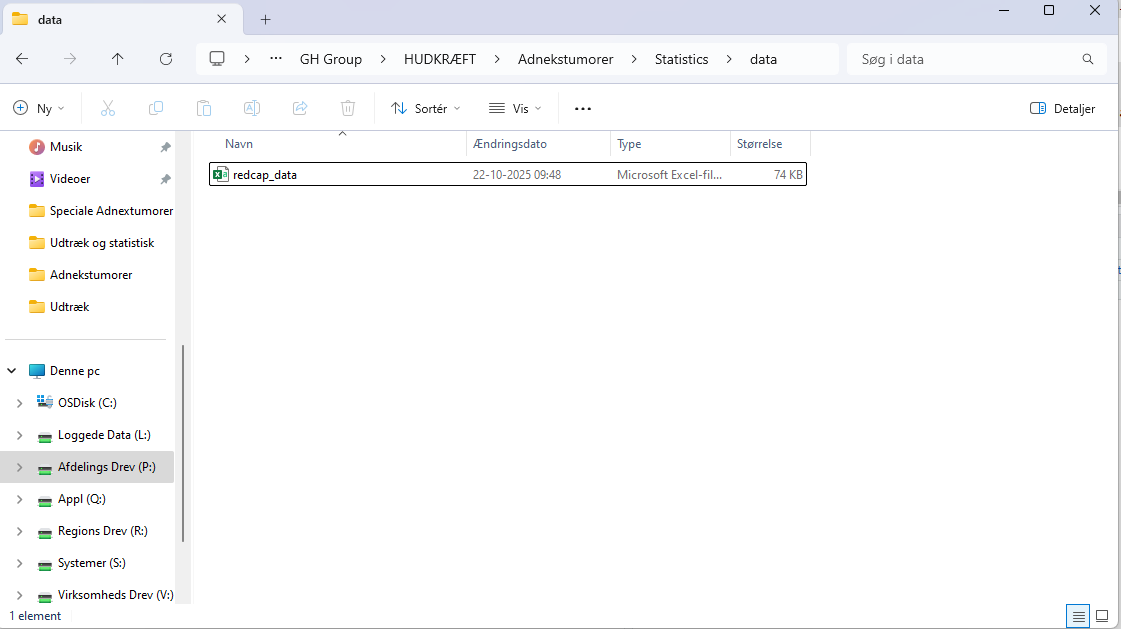
Task: Open the Vis view options menu
Action: pos(515,108)
